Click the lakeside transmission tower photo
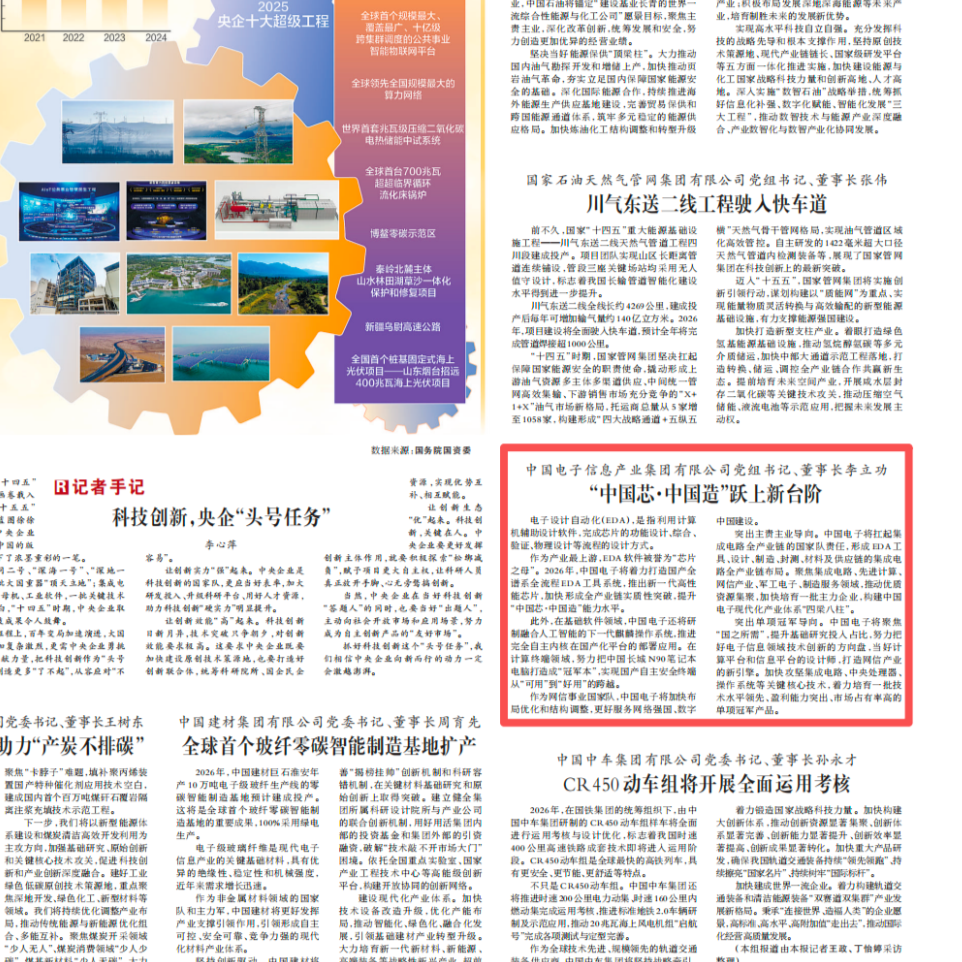The image size is (962, 962). click(236, 132)
